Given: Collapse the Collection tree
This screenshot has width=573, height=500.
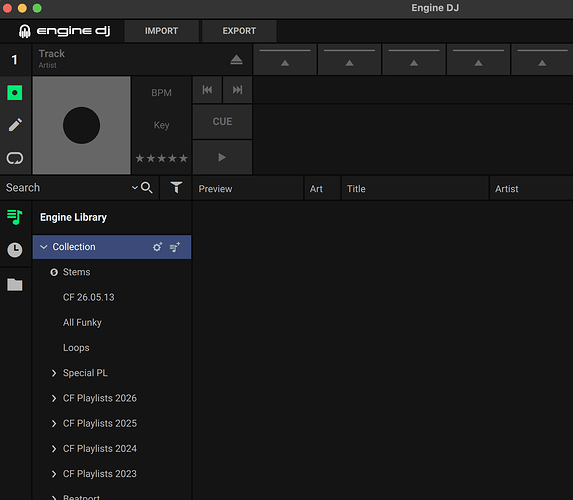Looking at the screenshot, I should coord(43,247).
